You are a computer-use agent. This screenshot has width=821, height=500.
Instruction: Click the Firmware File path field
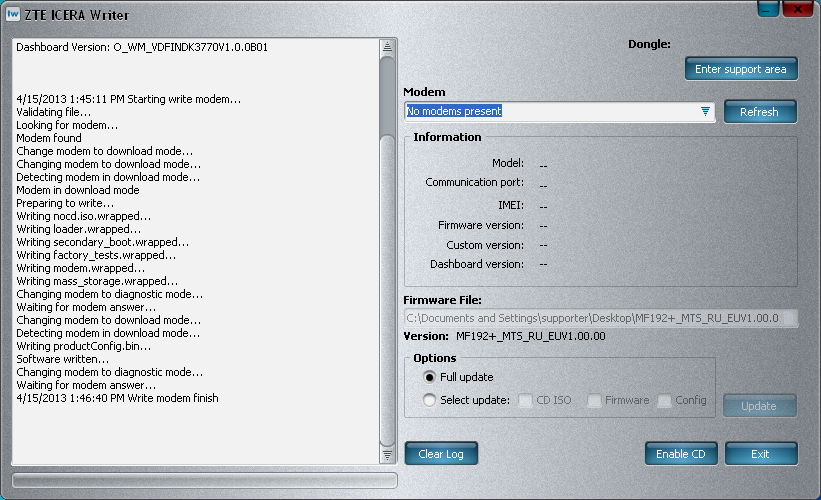tap(595, 318)
